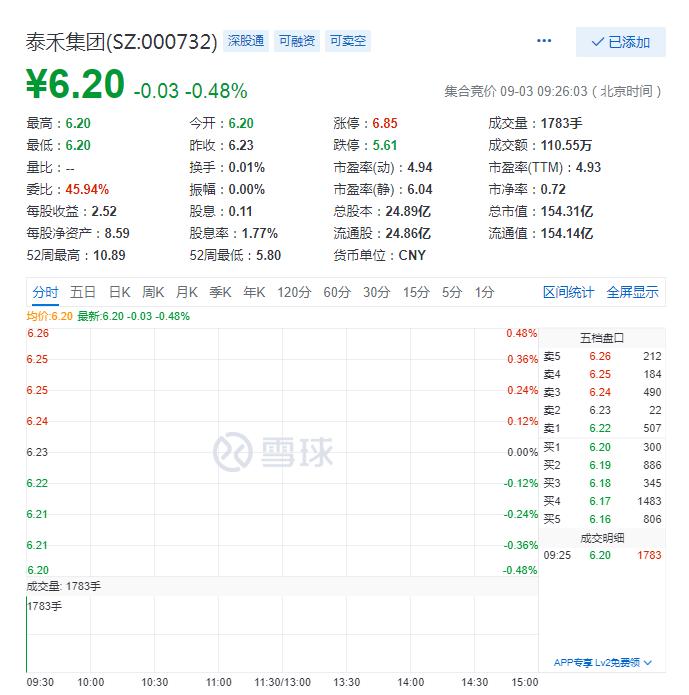This screenshot has width=689, height=695.
Task: Click the 涨停 value 6.85
Action: [385, 123]
